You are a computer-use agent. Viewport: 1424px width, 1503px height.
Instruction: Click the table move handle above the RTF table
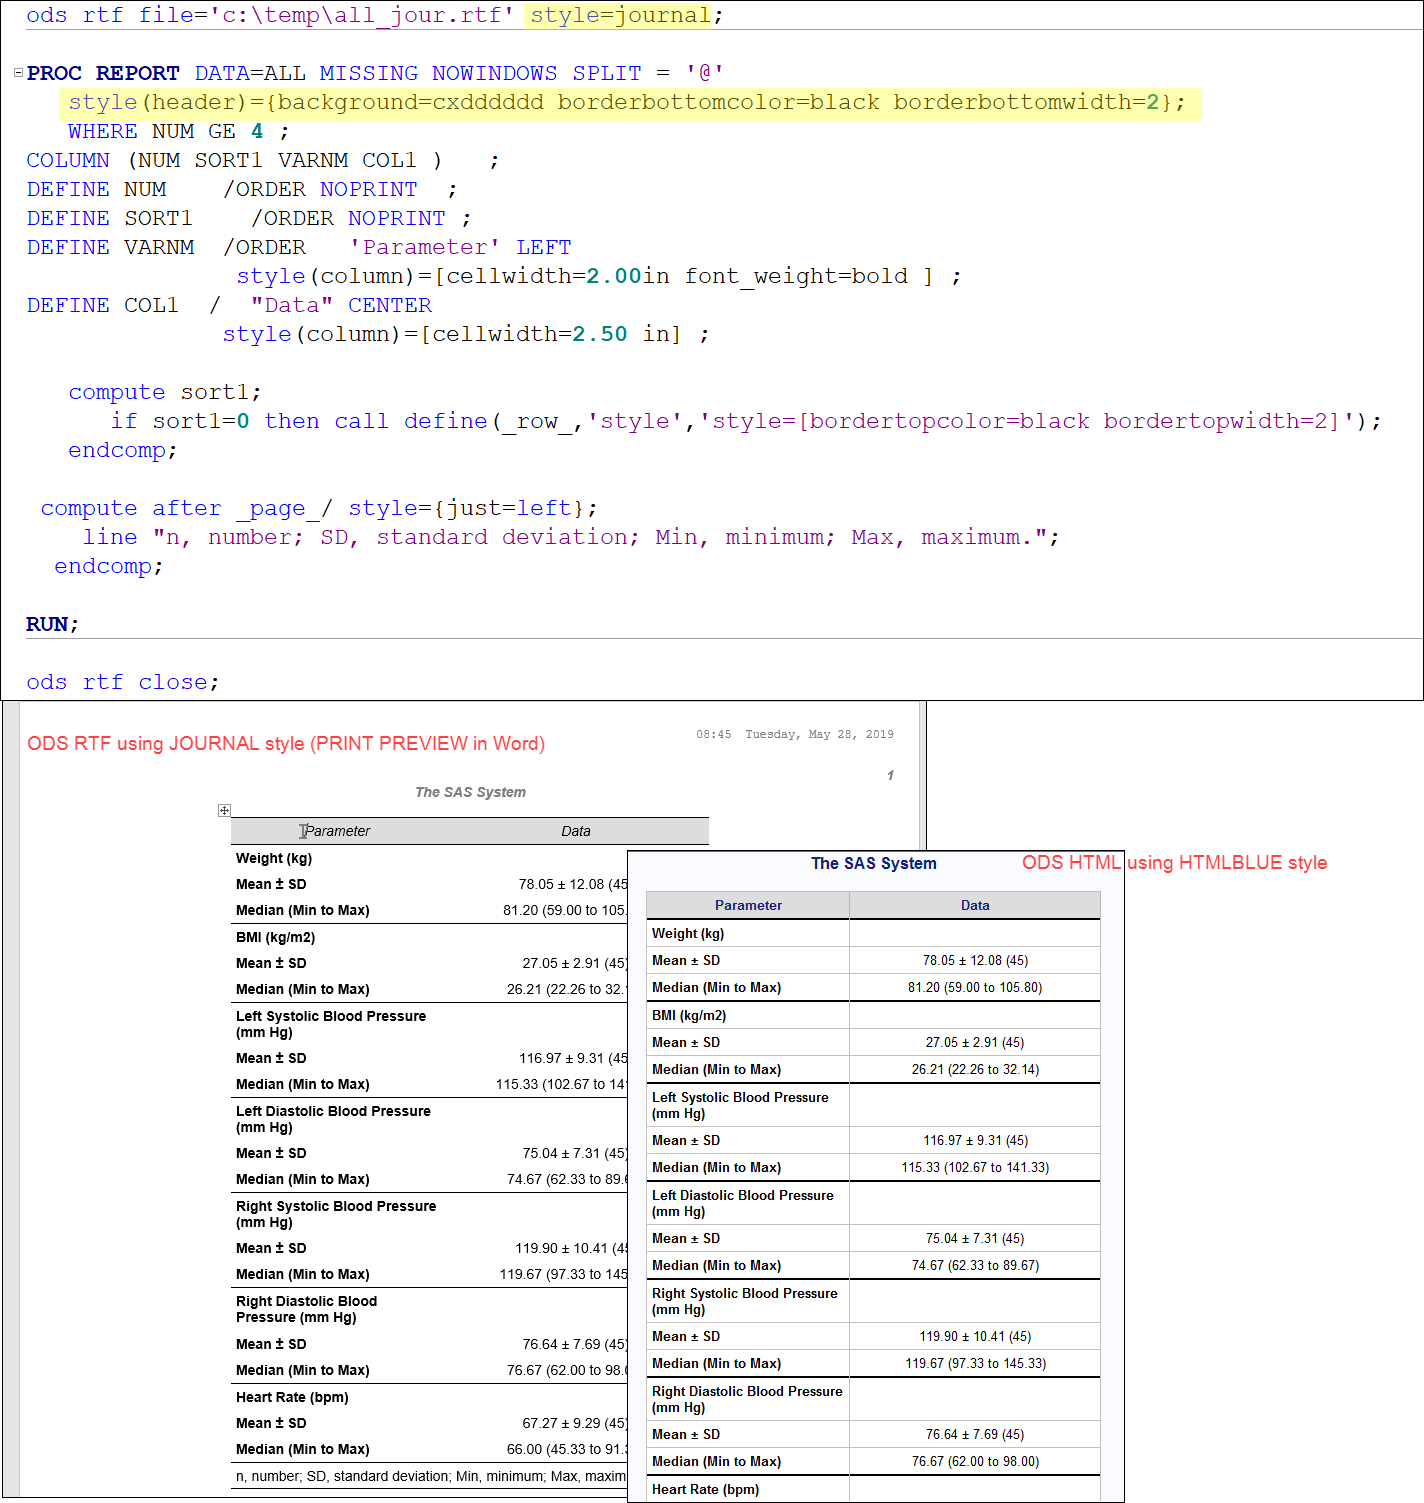(x=224, y=810)
